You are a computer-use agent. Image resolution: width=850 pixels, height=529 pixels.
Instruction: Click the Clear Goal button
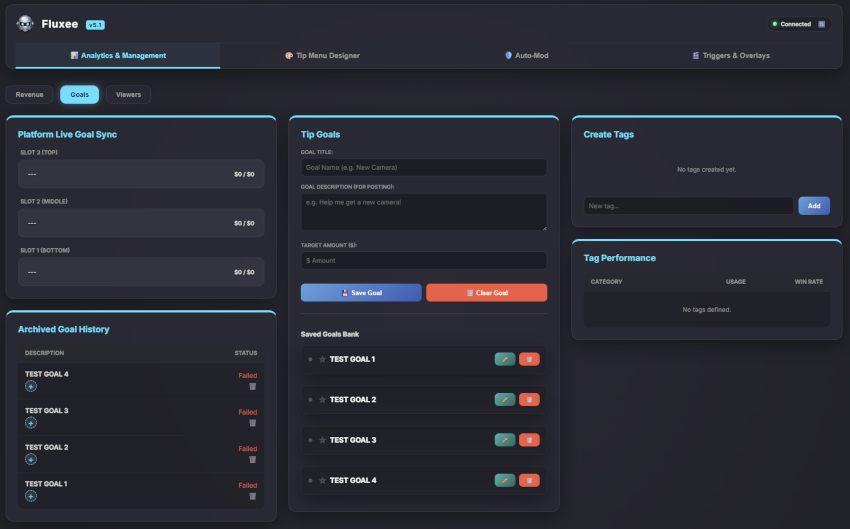(486, 293)
